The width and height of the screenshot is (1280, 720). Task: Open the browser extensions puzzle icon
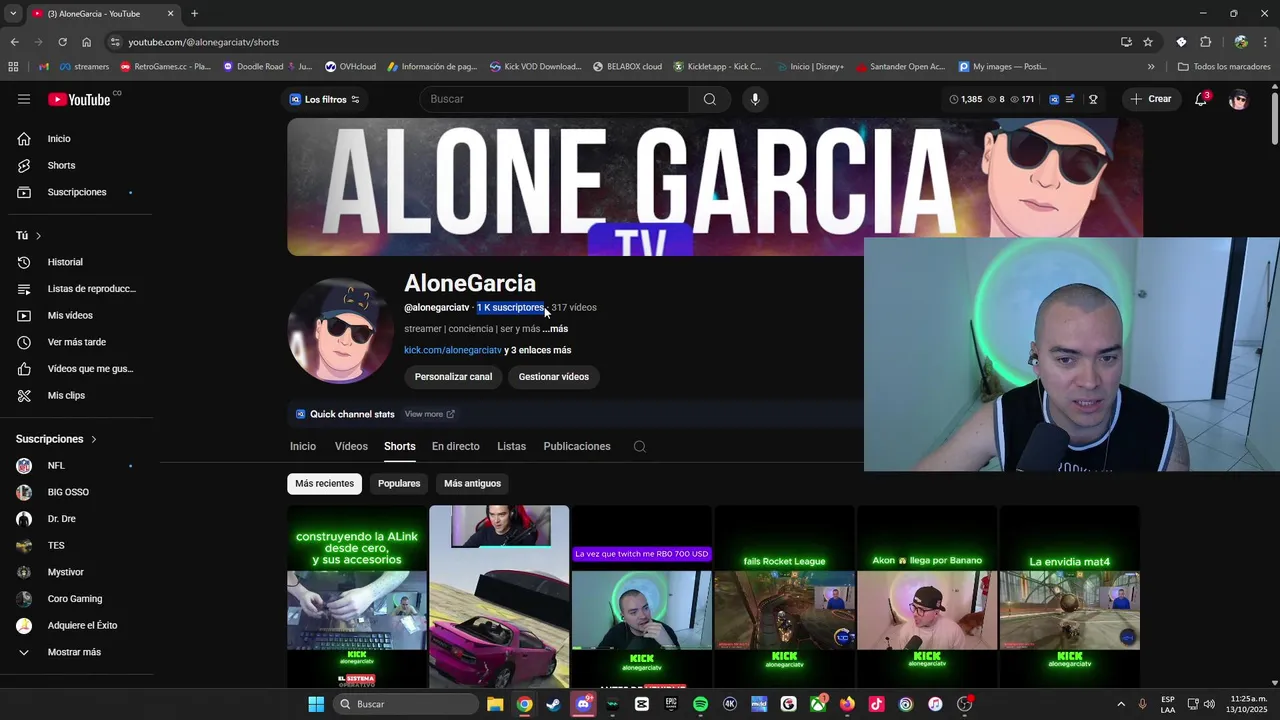tap(1205, 42)
